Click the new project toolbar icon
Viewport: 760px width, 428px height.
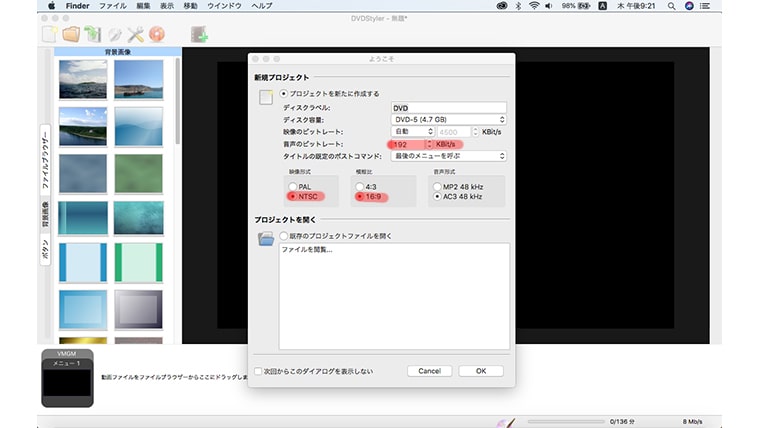pos(49,34)
